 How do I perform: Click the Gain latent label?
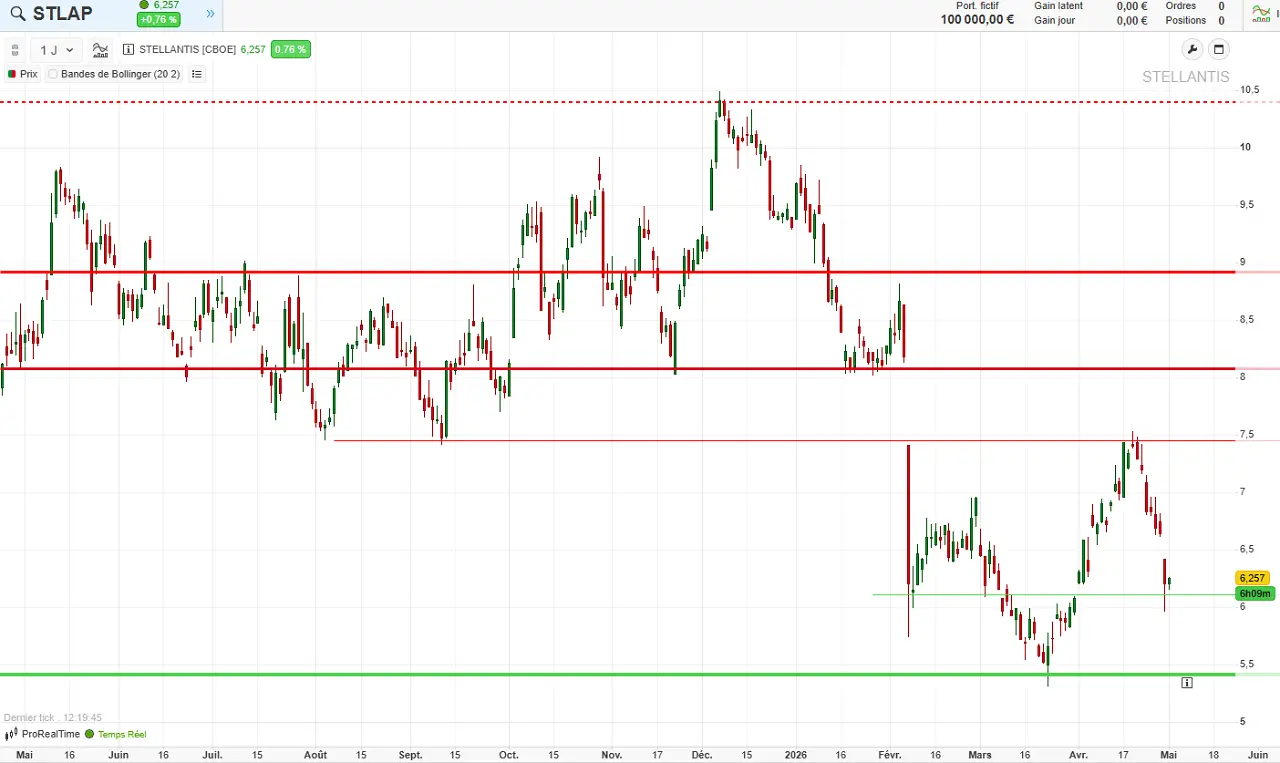1058,6
